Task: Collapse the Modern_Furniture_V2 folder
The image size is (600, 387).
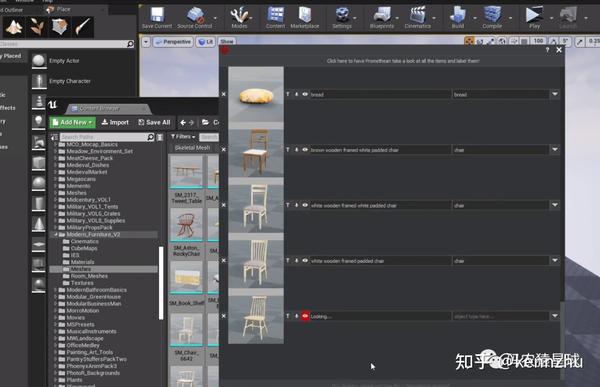Action: (56, 234)
